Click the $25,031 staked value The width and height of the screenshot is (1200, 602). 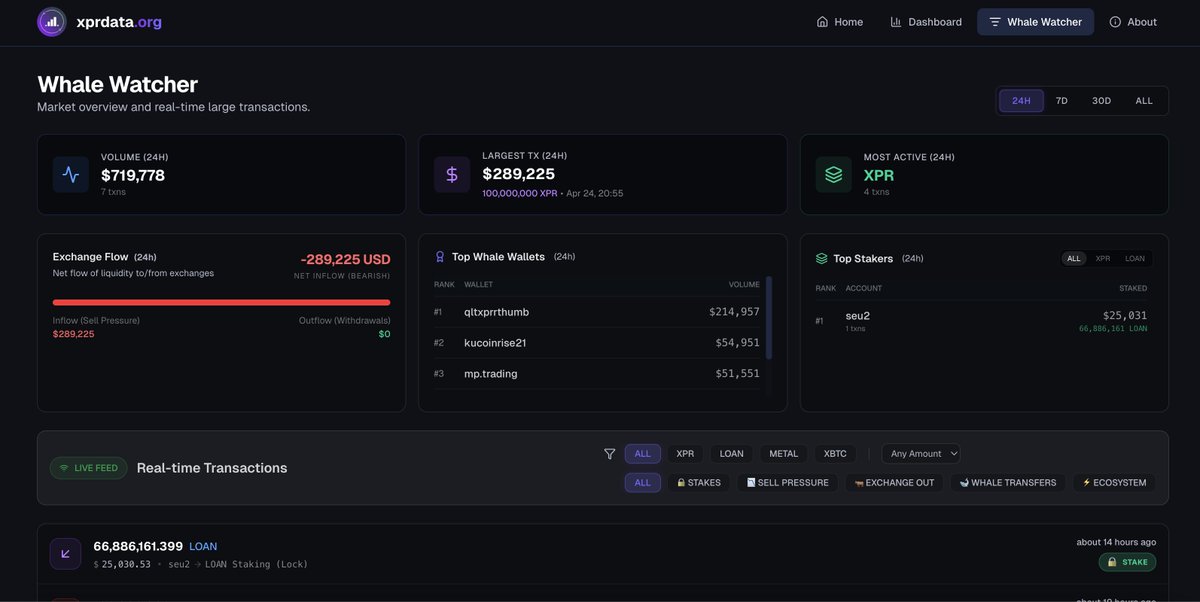pyautogui.click(x=1125, y=315)
